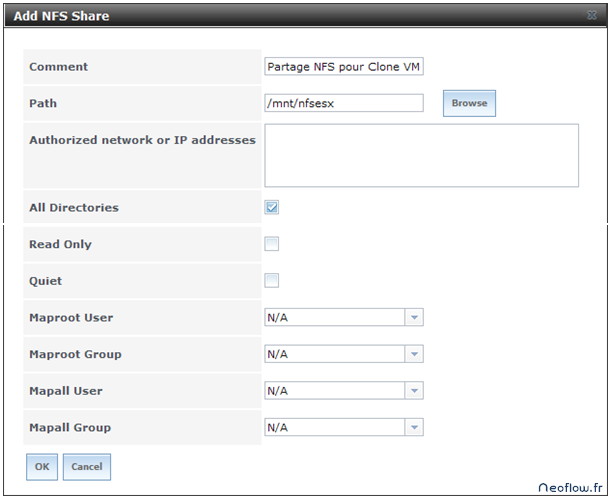Click the Path input field
The width and height of the screenshot is (615, 501).
[x=343, y=103]
